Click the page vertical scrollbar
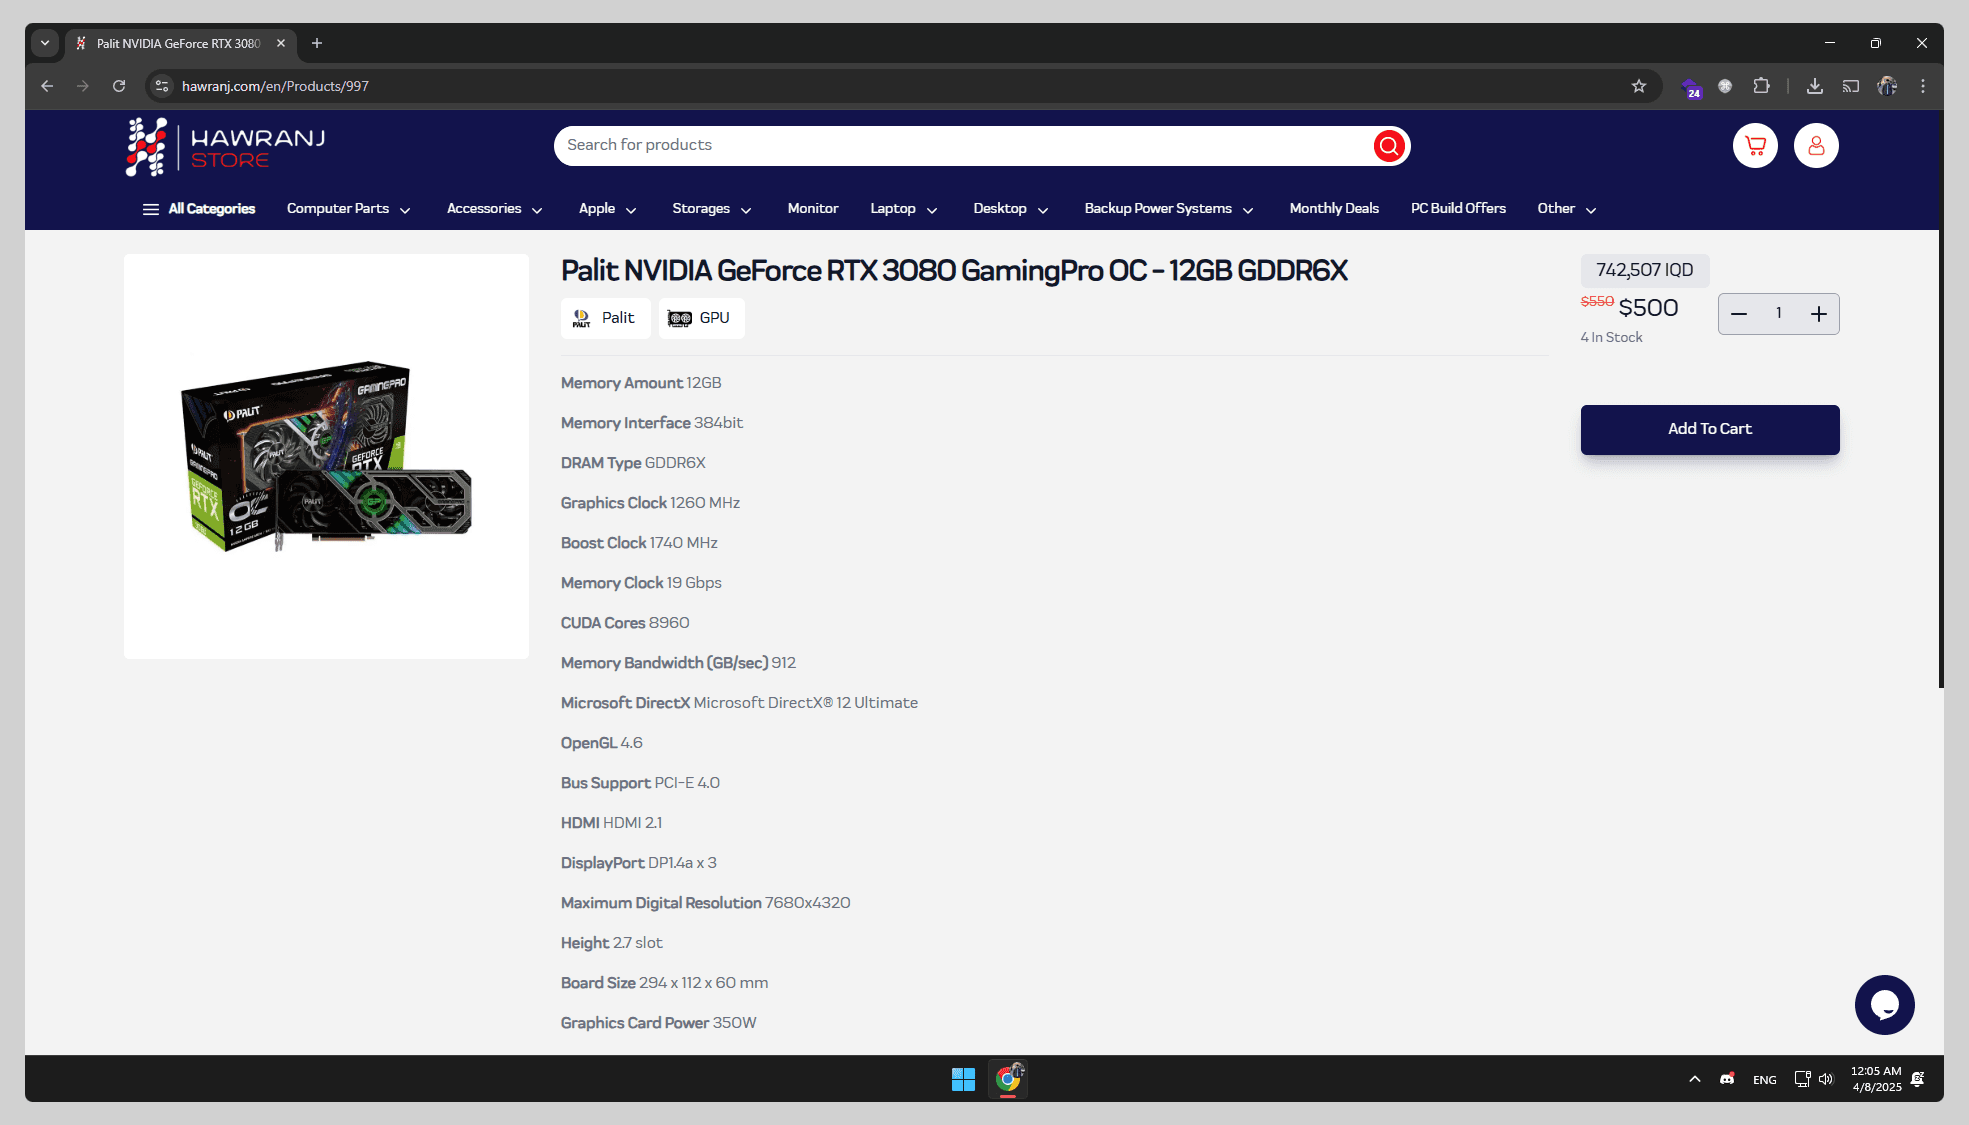1969x1125 pixels. coord(1941,400)
